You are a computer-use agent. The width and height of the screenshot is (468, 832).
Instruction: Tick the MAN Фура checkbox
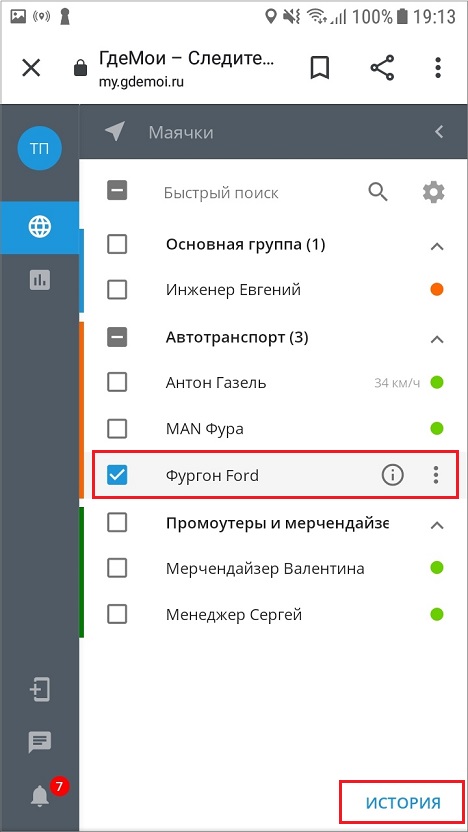click(117, 428)
